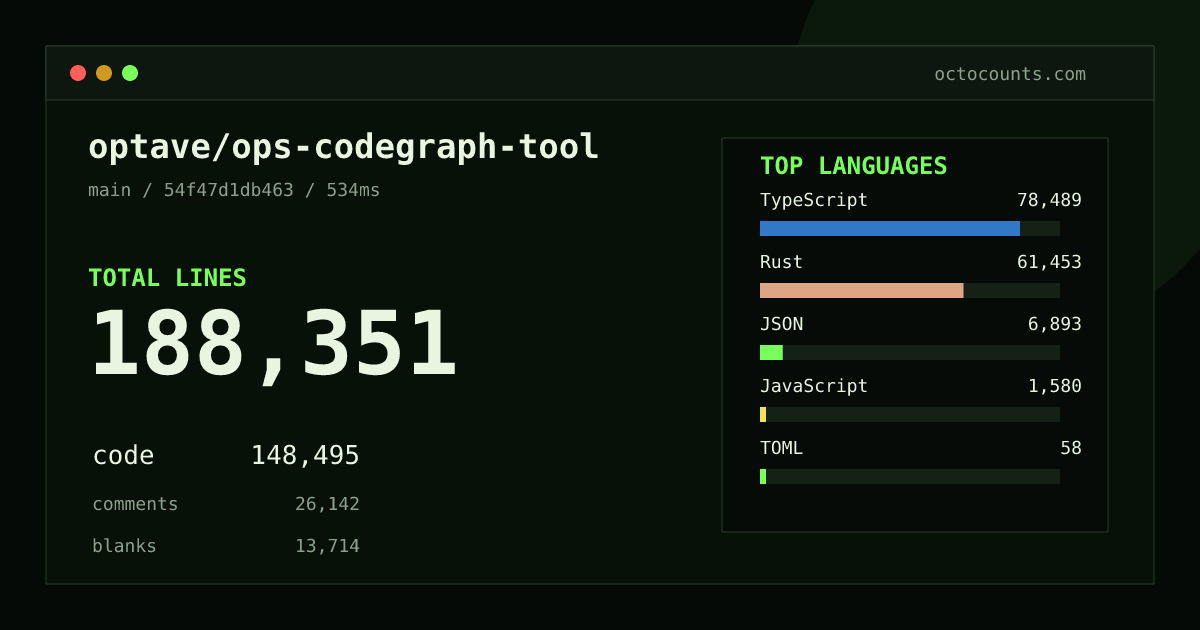1200x630 pixels.
Task: Click the JSON language label
Action: (x=781, y=324)
